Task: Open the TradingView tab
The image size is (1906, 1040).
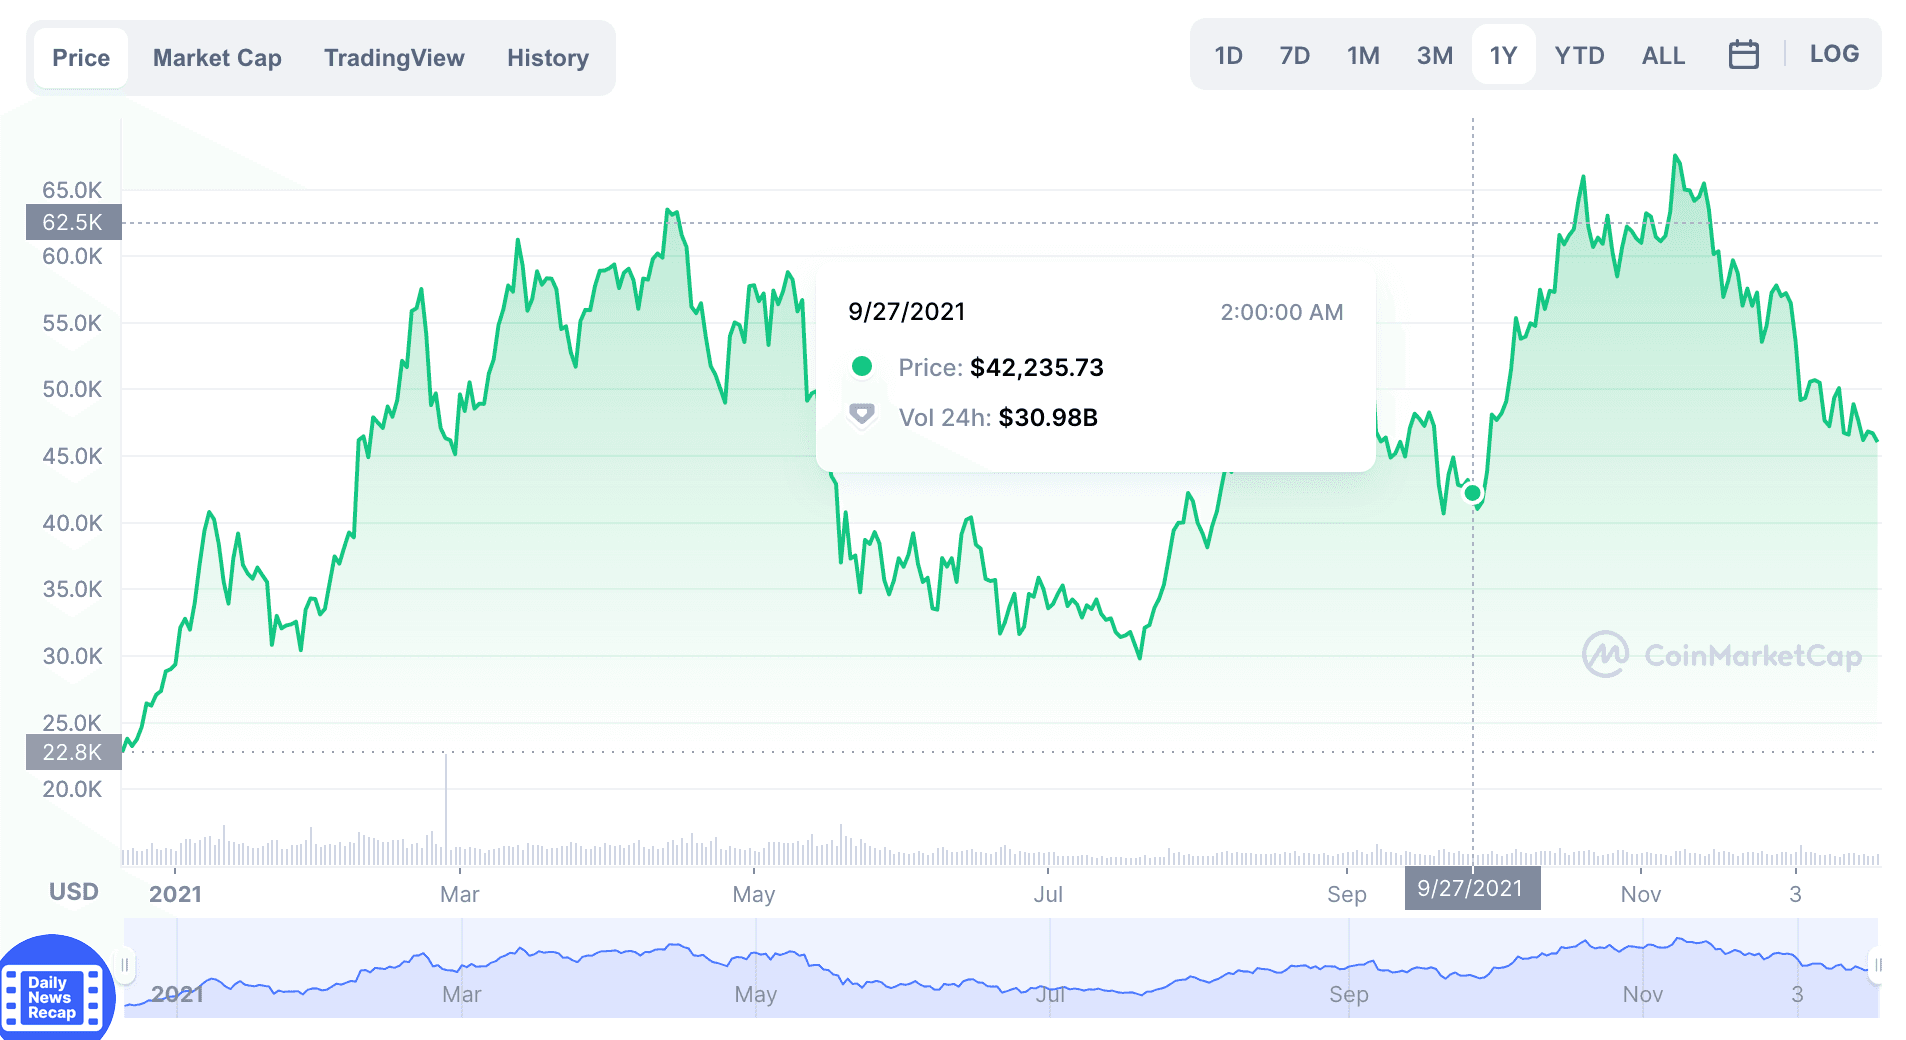Action: (x=394, y=58)
